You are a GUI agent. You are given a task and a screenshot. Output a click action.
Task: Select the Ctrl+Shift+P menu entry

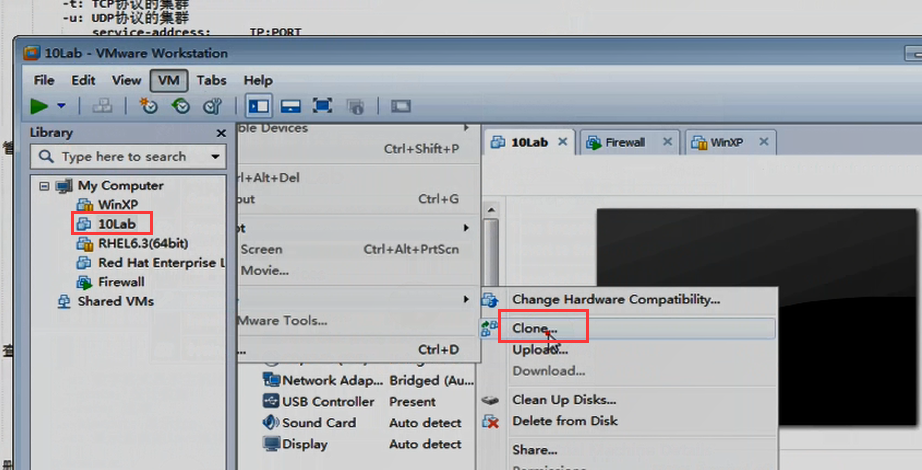359,149
